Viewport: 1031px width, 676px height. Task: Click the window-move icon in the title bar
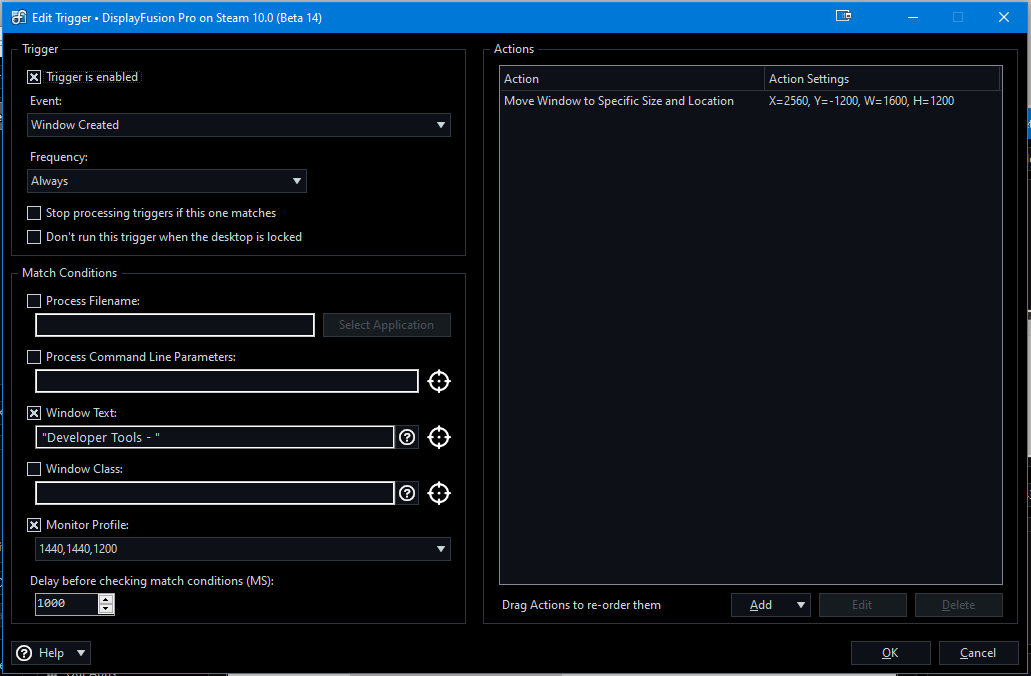843,17
